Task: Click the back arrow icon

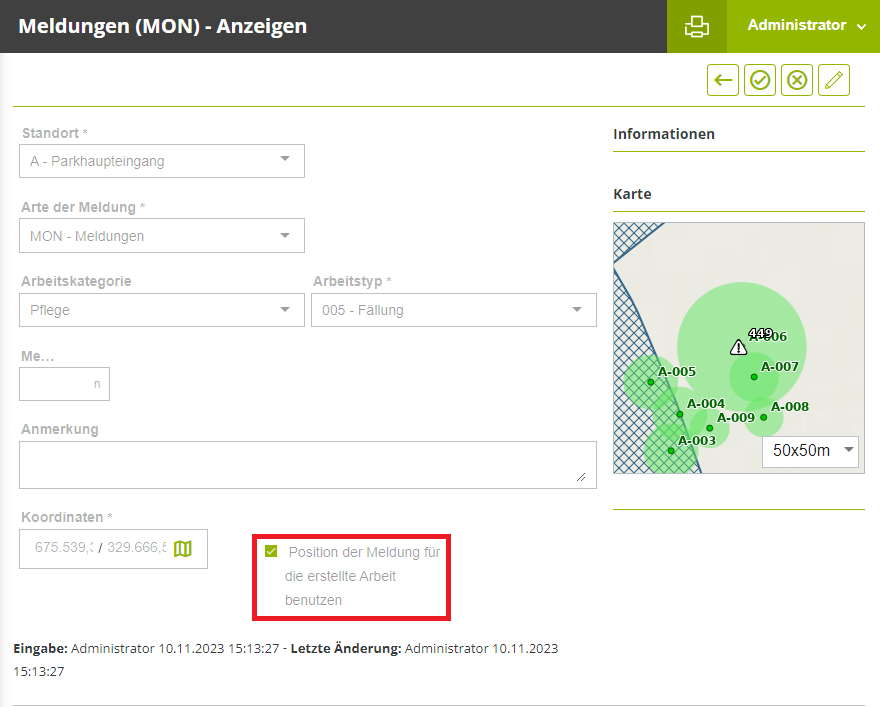Action: point(723,80)
